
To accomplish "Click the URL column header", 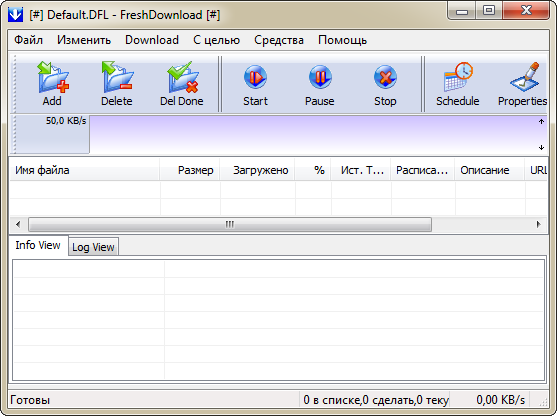I will click(536, 170).
